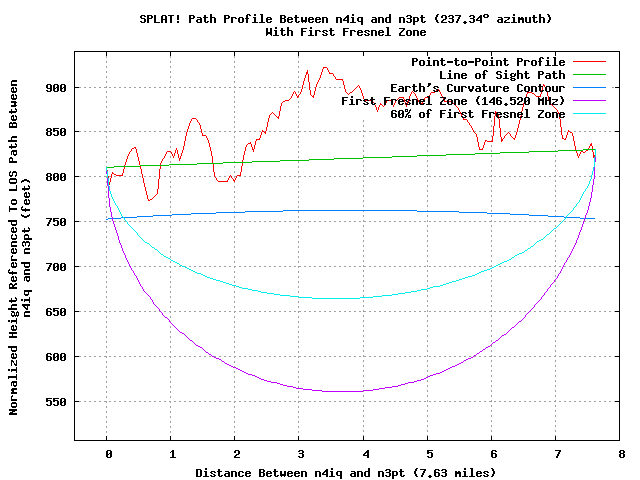
Task: Click the y-axis tick label 850
Action: 56,132
